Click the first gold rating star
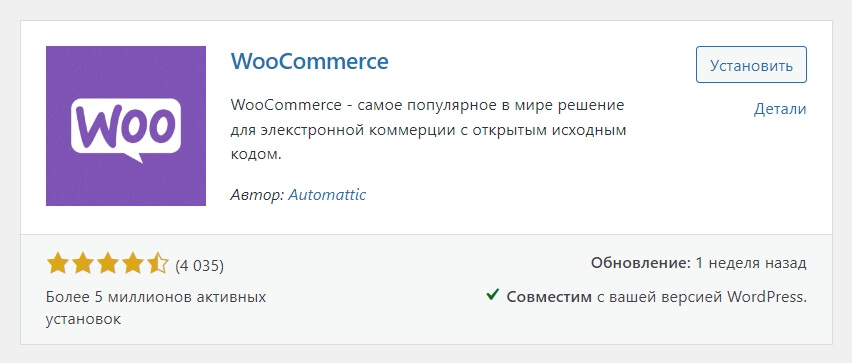The height and width of the screenshot is (363, 852). pyautogui.click(x=57, y=264)
